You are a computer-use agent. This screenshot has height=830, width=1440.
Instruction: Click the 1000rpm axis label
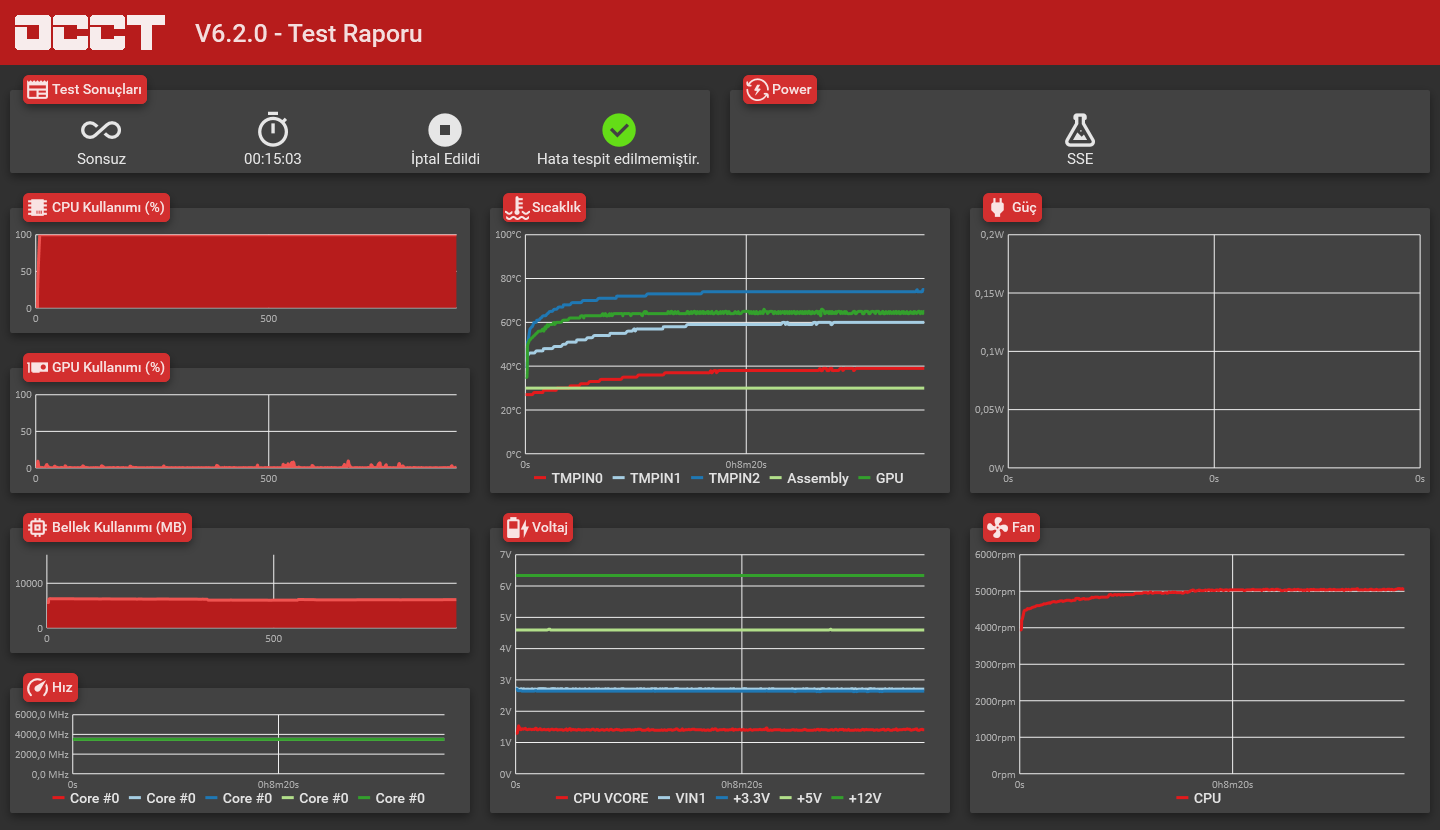[x=997, y=738]
